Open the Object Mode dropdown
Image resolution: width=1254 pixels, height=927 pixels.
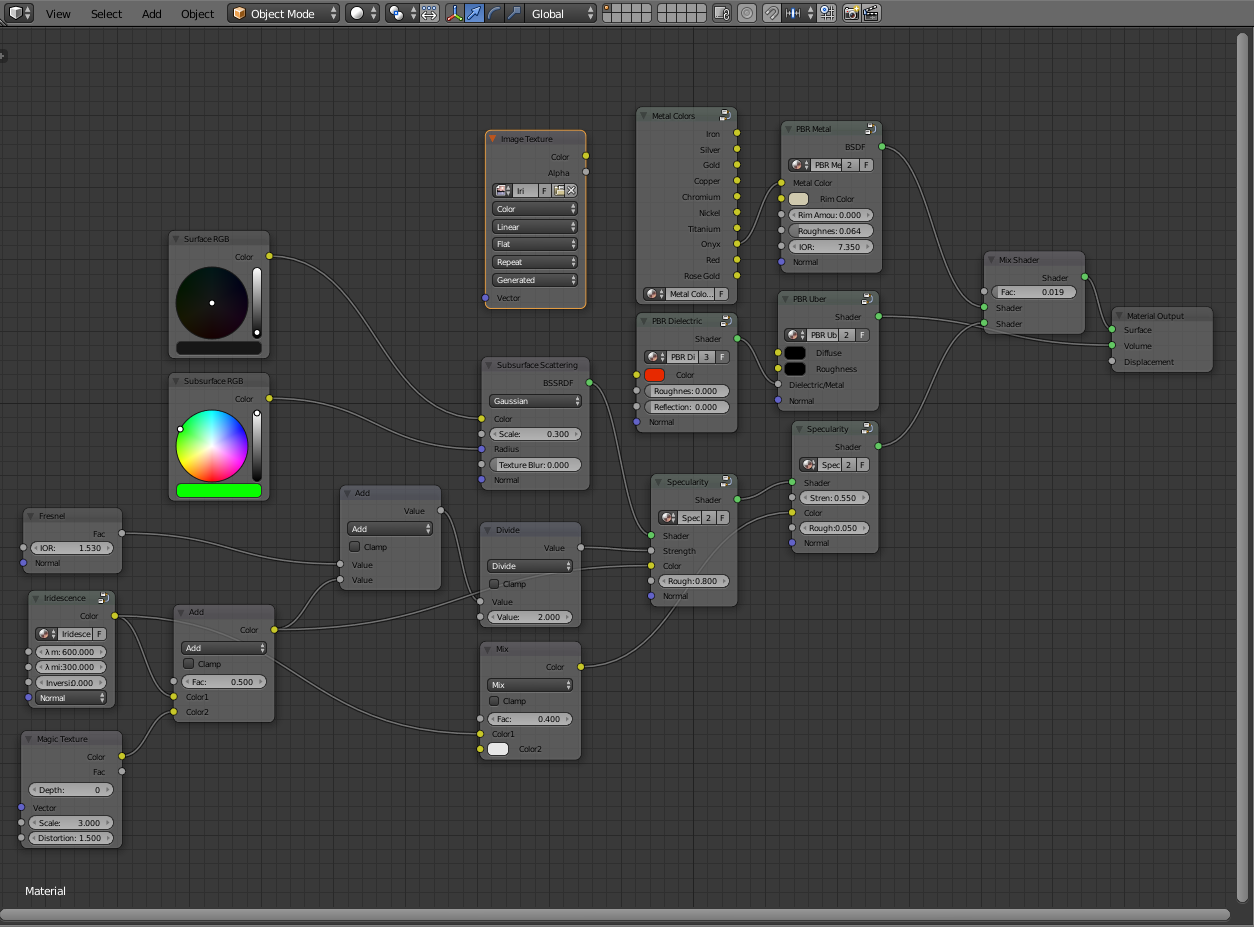tap(283, 13)
